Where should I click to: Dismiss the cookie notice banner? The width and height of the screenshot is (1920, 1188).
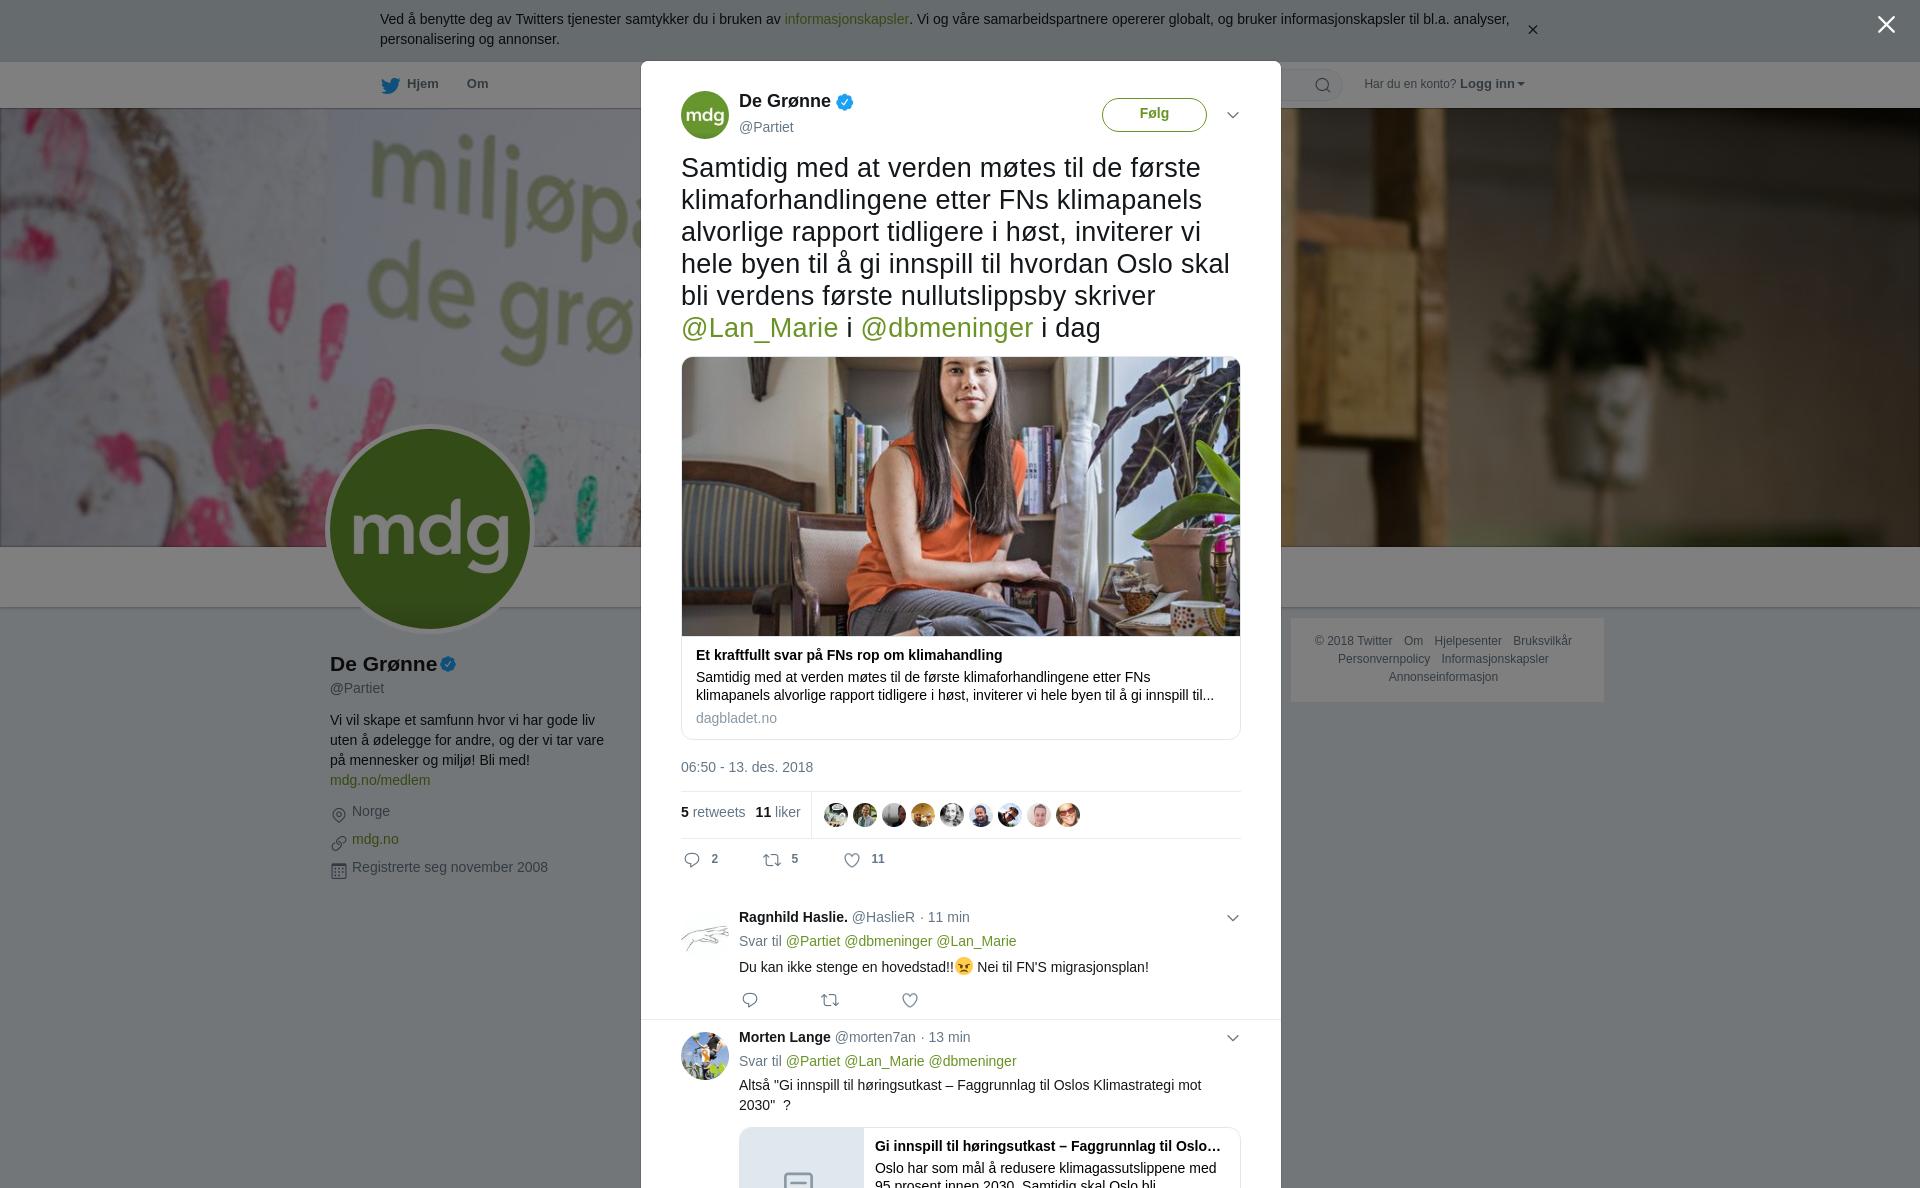(1532, 30)
